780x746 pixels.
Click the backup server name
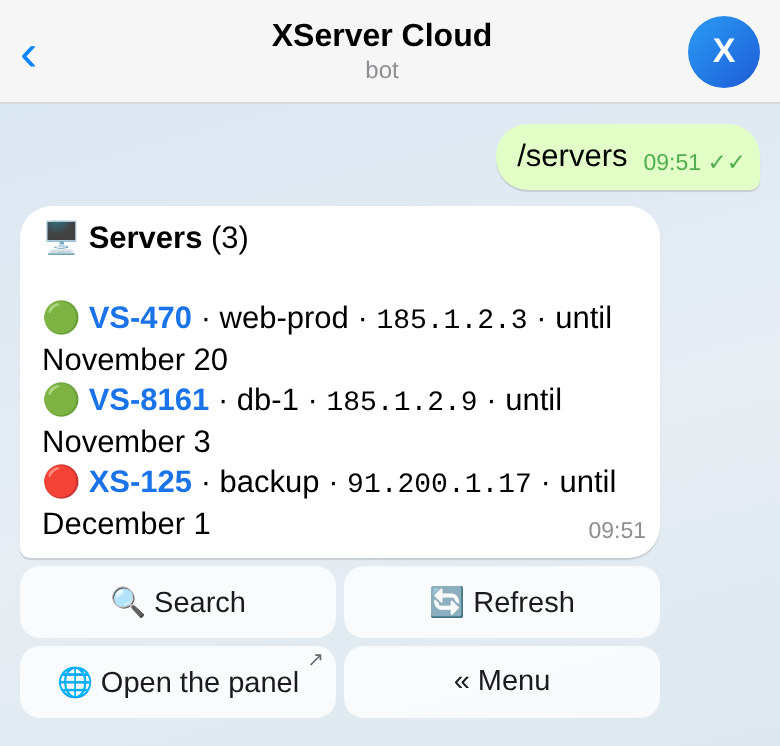click(269, 482)
